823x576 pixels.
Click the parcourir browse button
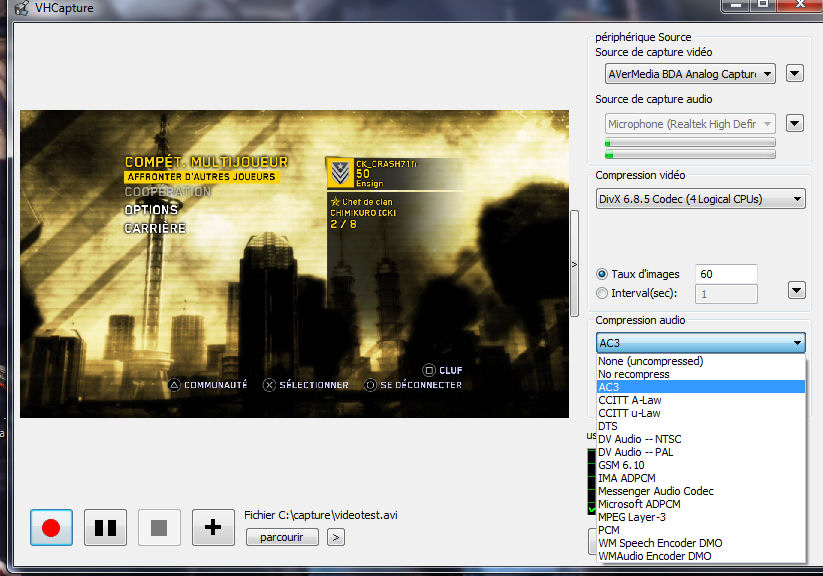[282, 537]
